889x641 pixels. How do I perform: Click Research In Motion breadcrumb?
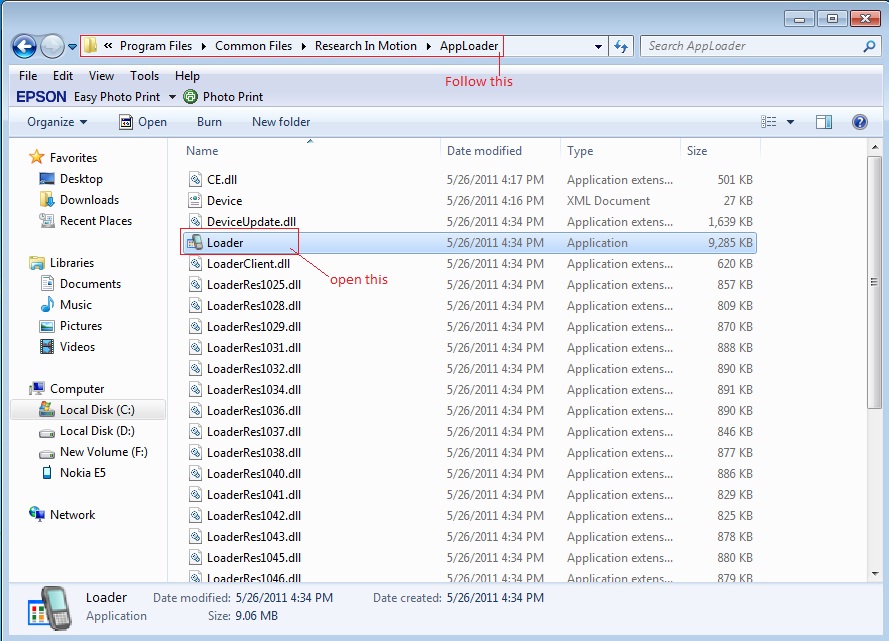point(366,46)
